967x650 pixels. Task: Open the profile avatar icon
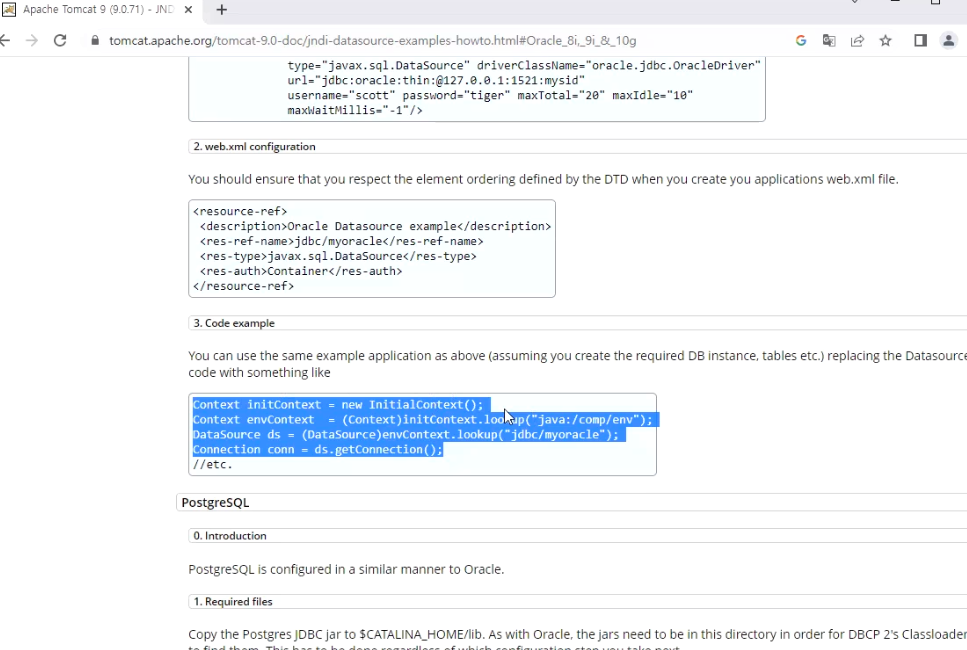click(948, 41)
